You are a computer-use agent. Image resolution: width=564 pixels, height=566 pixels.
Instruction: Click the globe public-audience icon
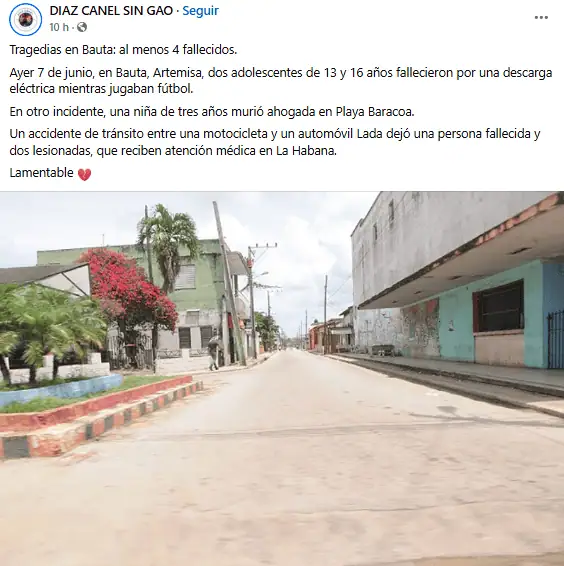(82, 27)
